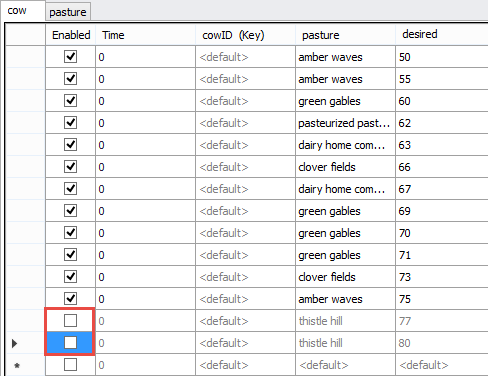Viewport: 488px width, 376px height.
Task: Click thistle hill cell in desired 80 row
Action: pos(345,343)
